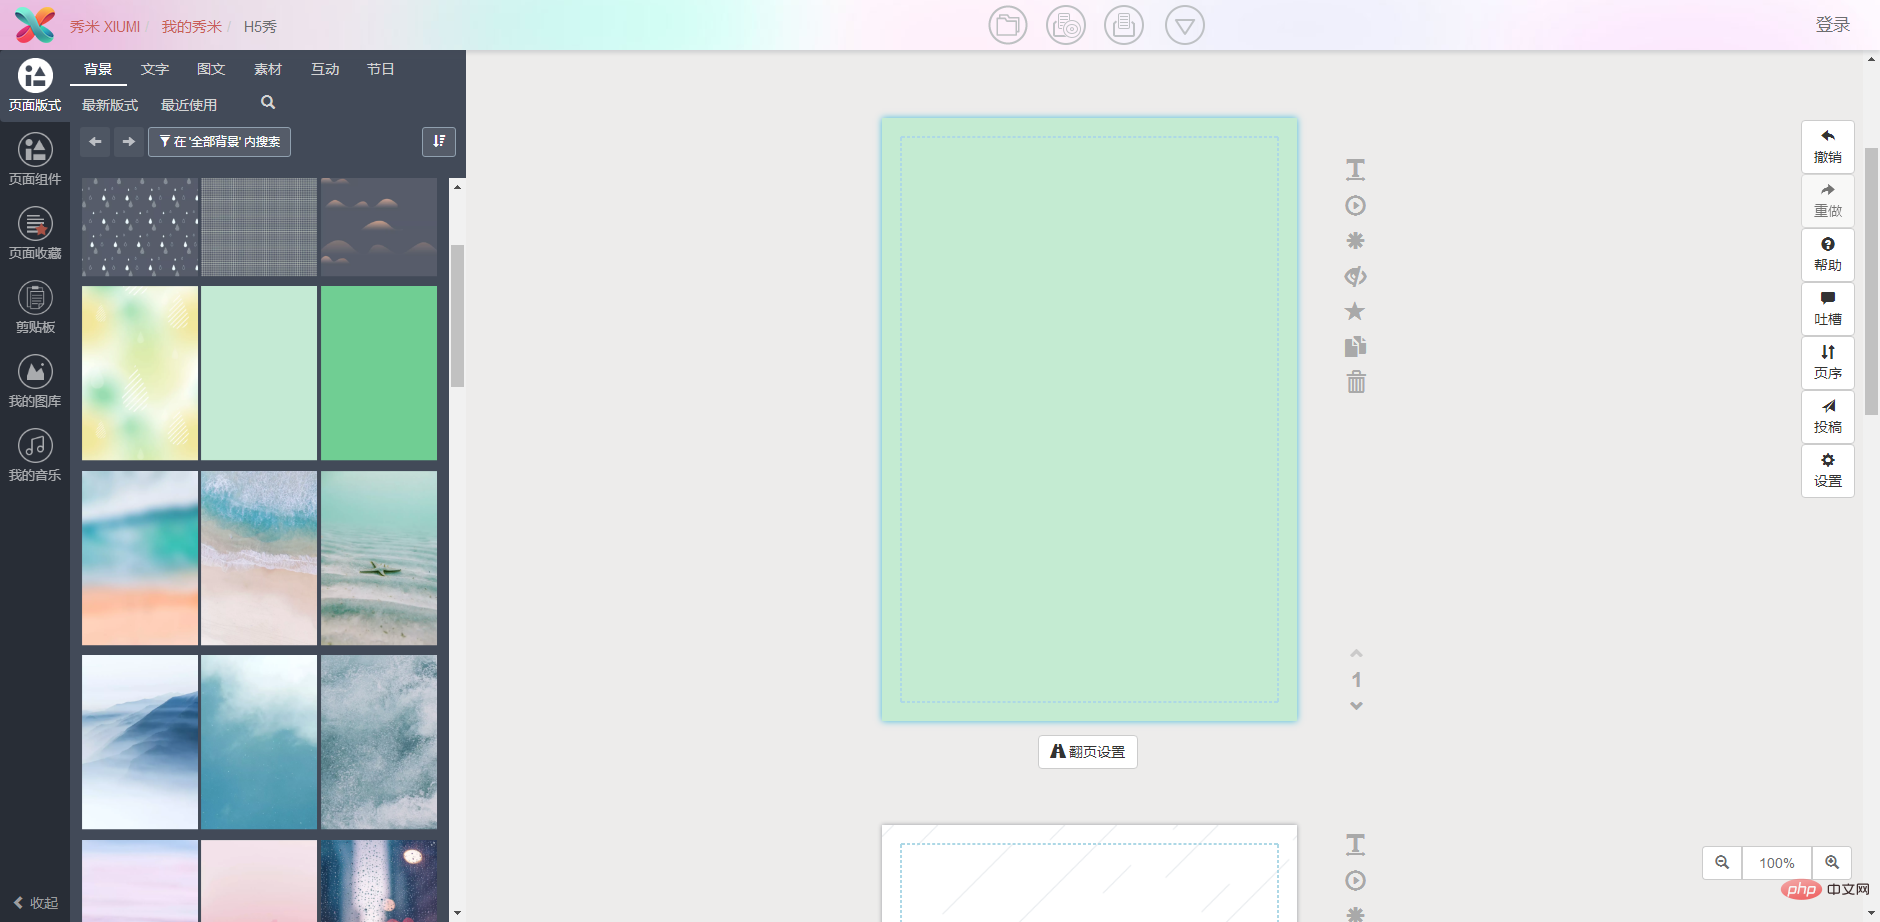The width and height of the screenshot is (1880, 922).
Task: Click the 登录 login link
Action: point(1832,25)
